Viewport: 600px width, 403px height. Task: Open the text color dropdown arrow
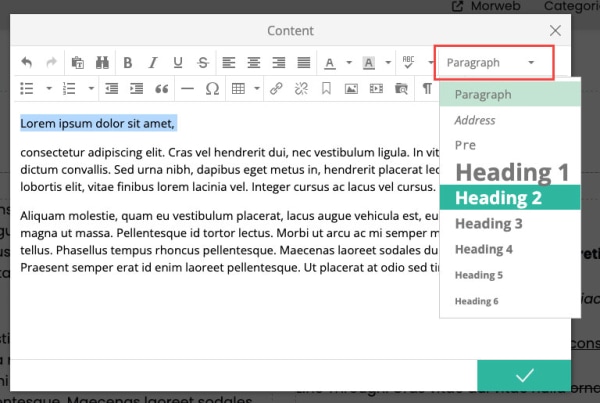click(349, 62)
